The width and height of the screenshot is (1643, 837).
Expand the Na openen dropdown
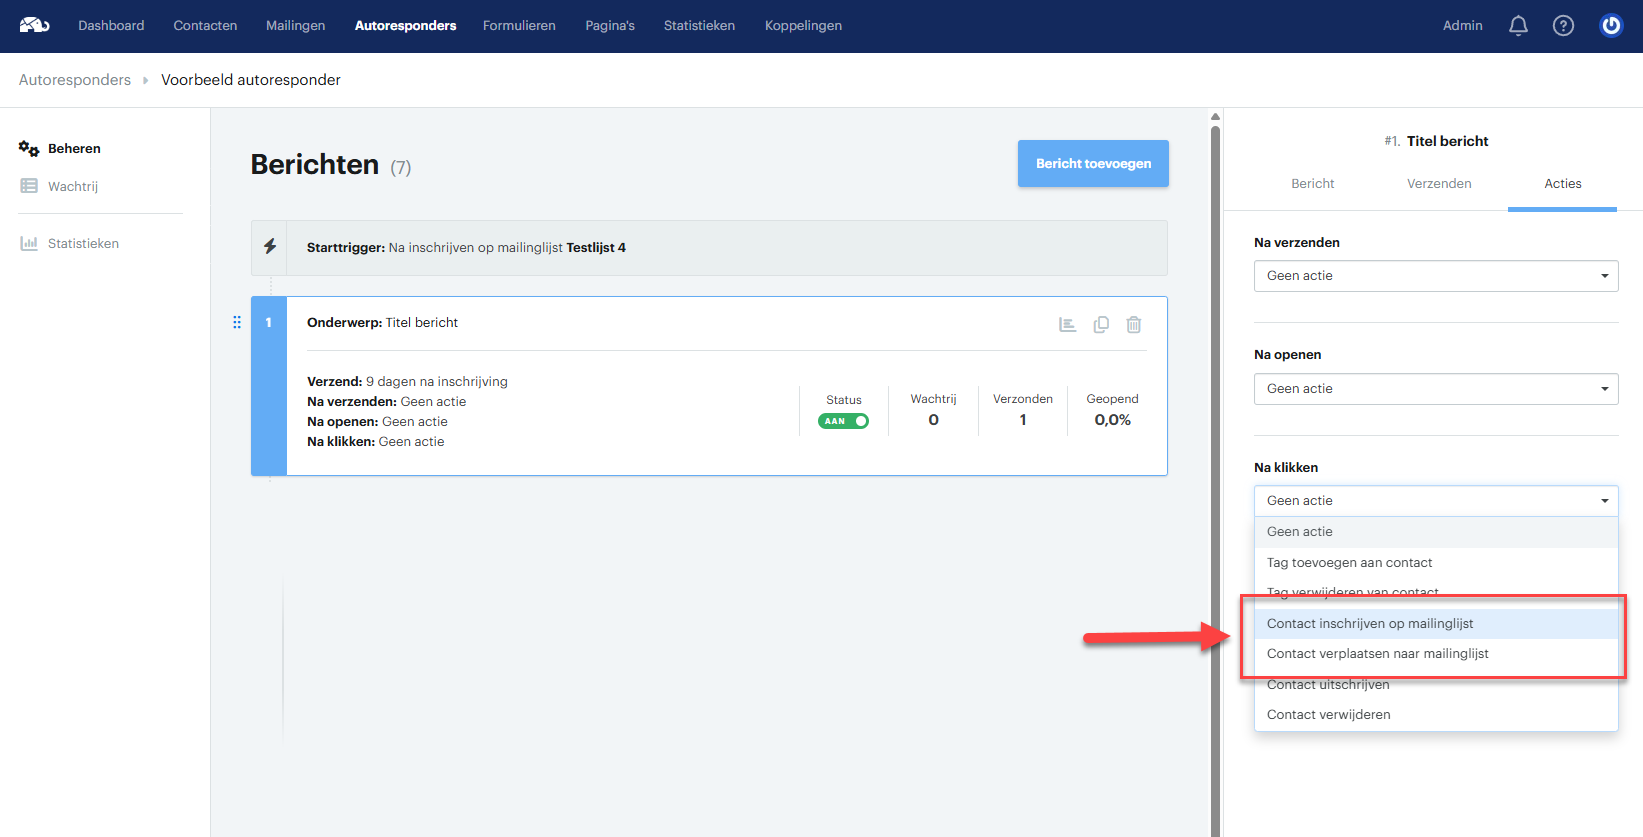pyautogui.click(x=1436, y=389)
